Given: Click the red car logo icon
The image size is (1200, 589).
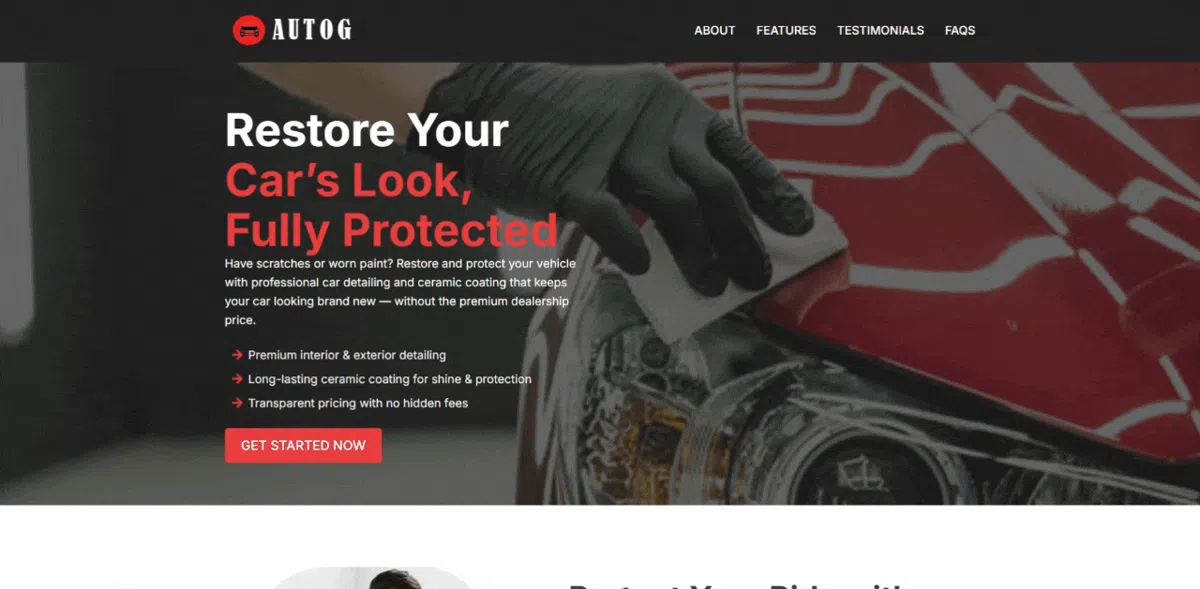Looking at the screenshot, I should (248, 30).
